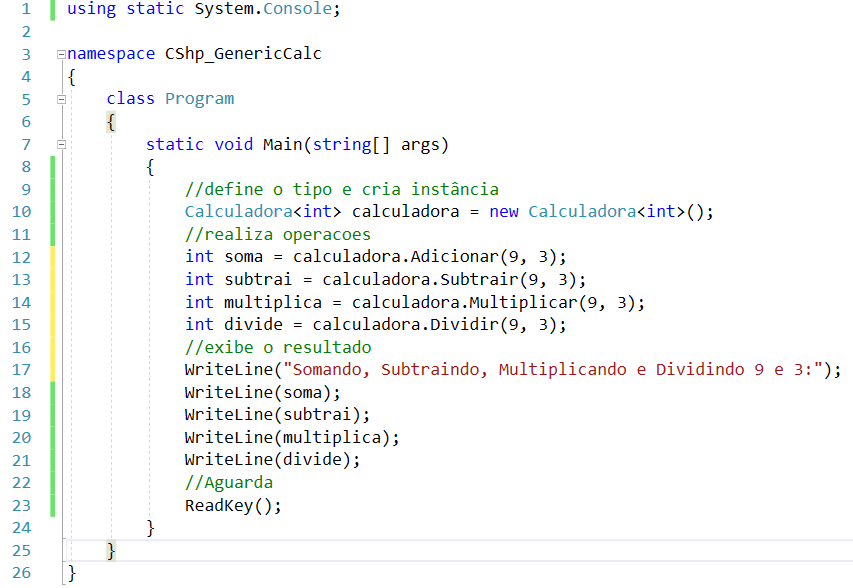Click 'ReadKey();' statement
The image size is (853, 588).
(x=233, y=506)
